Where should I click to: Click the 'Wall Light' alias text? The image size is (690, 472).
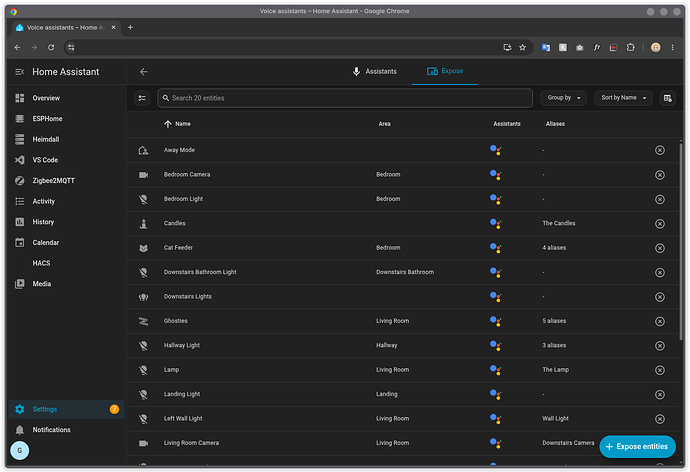point(555,419)
